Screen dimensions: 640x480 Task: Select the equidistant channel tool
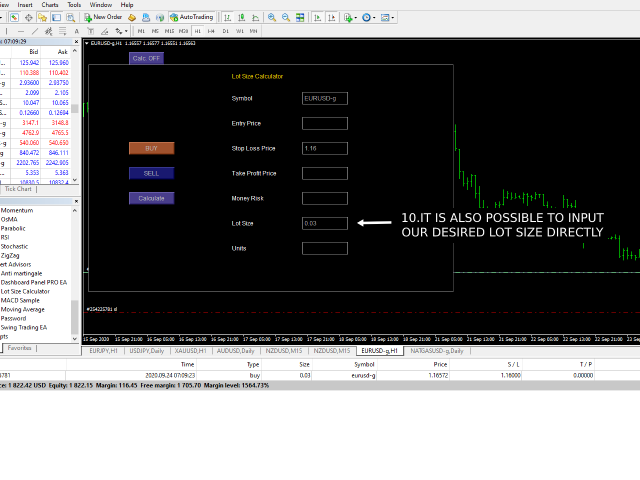(x=49, y=31)
